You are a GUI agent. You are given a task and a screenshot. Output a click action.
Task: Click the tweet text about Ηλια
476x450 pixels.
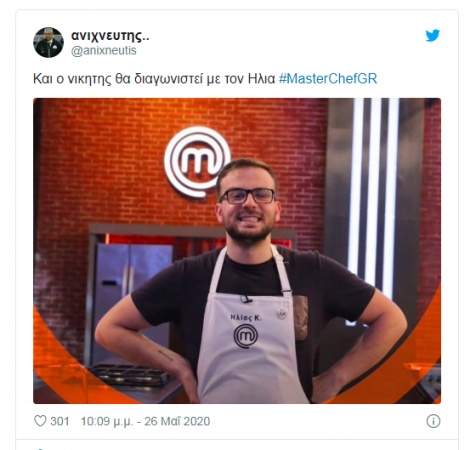coord(154,79)
